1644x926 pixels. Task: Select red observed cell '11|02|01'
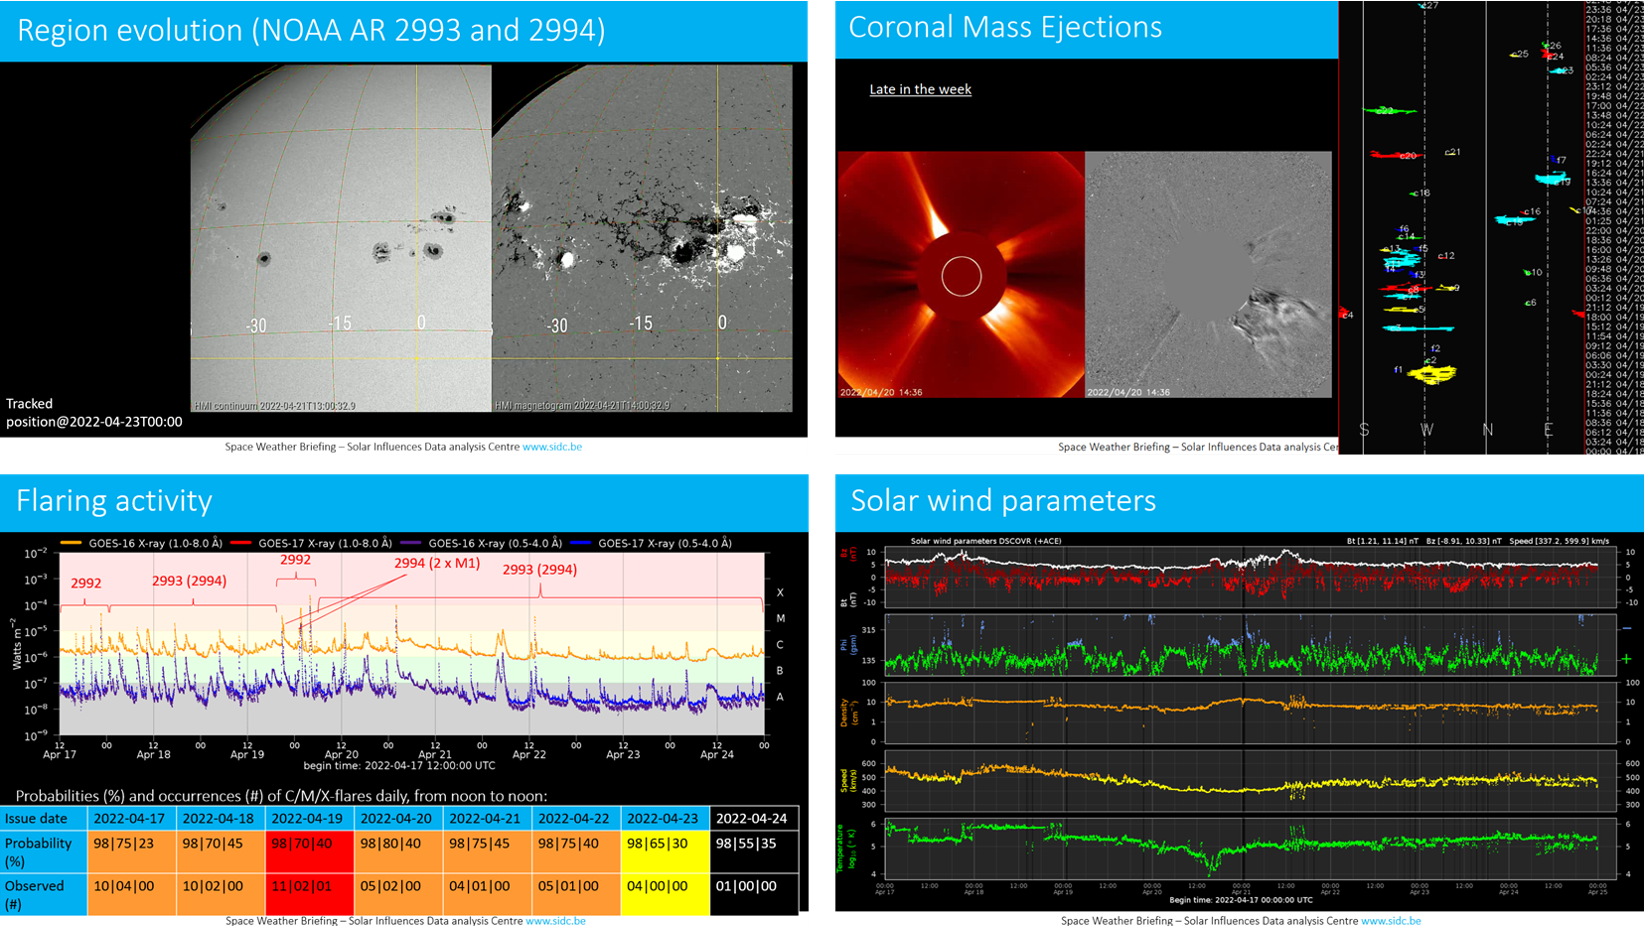pyautogui.click(x=310, y=894)
